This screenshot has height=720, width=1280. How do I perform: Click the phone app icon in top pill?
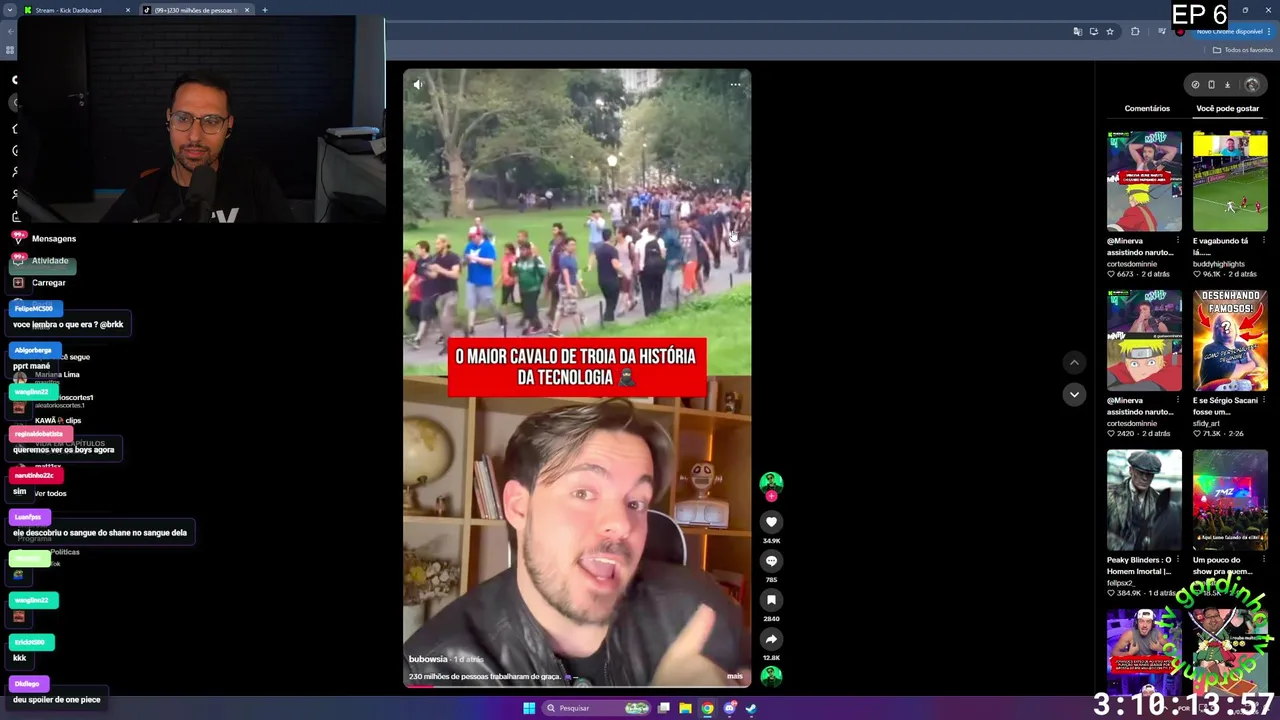(x=1211, y=85)
